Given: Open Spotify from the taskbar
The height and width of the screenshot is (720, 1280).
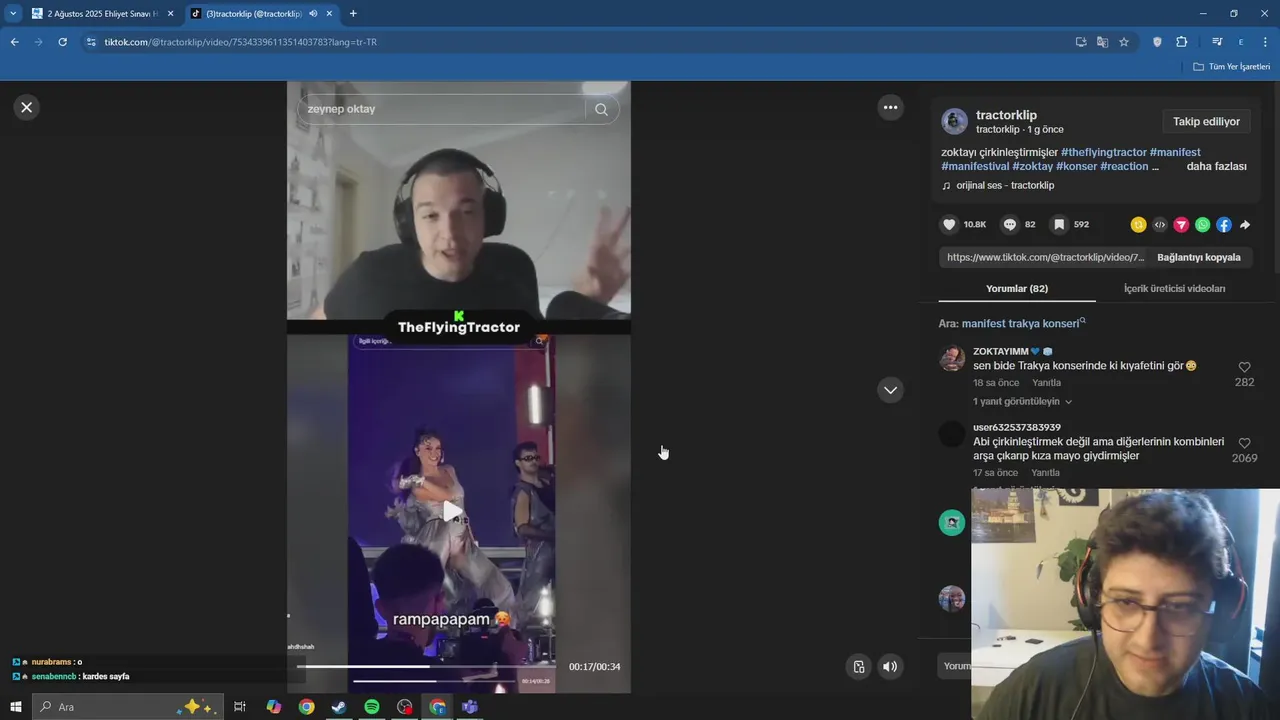Looking at the screenshot, I should (372, 707).
